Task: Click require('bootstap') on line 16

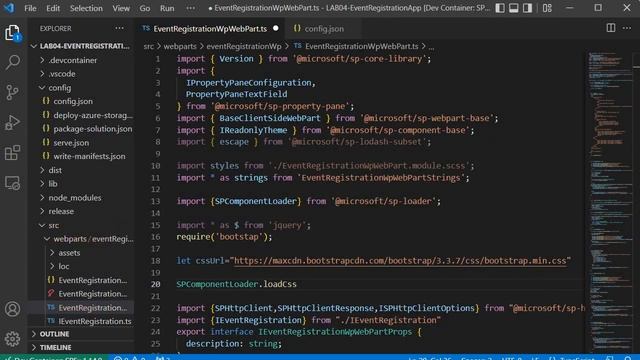Action: [x=224, y=237]
